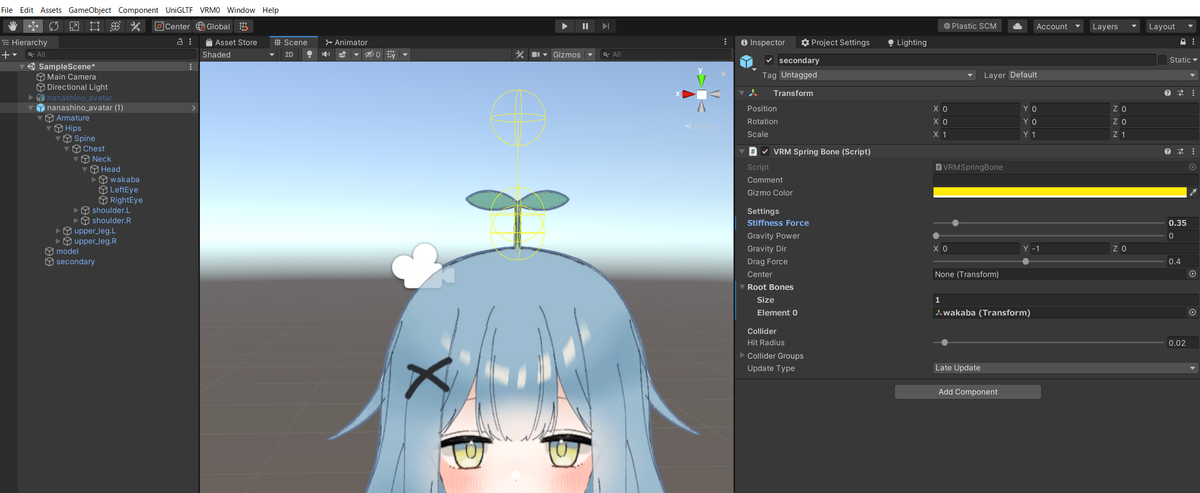Open the Layer Default dropdown
The width and height of the screenshot is (1200, 493).
[1102, 75]
